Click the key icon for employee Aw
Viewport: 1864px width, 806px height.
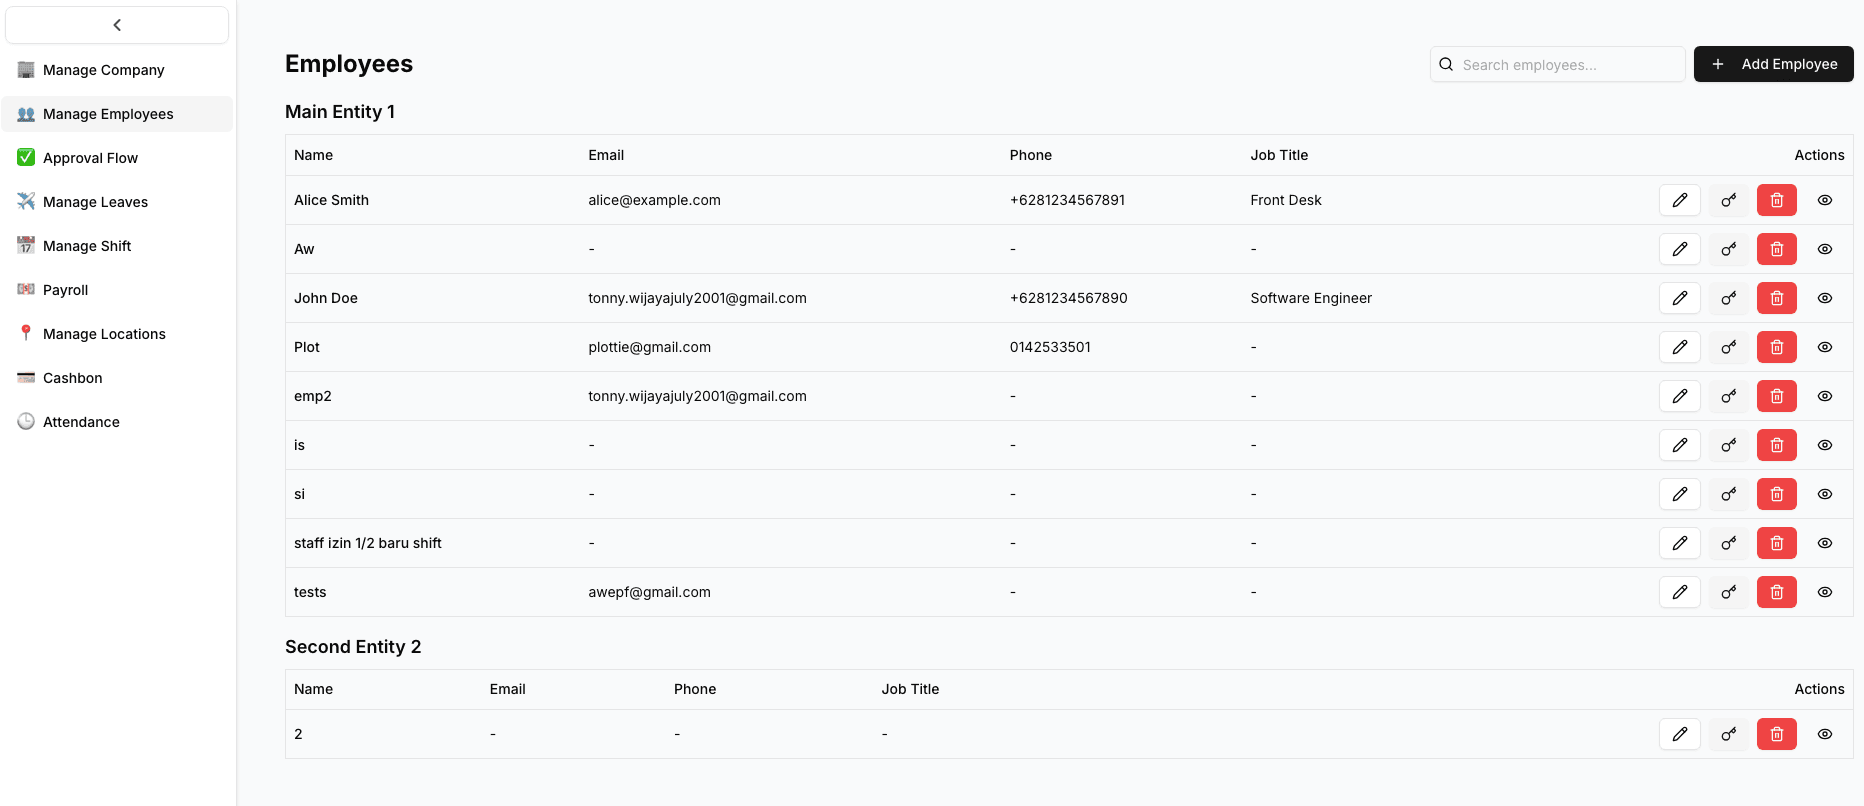tap(1728, 249)
